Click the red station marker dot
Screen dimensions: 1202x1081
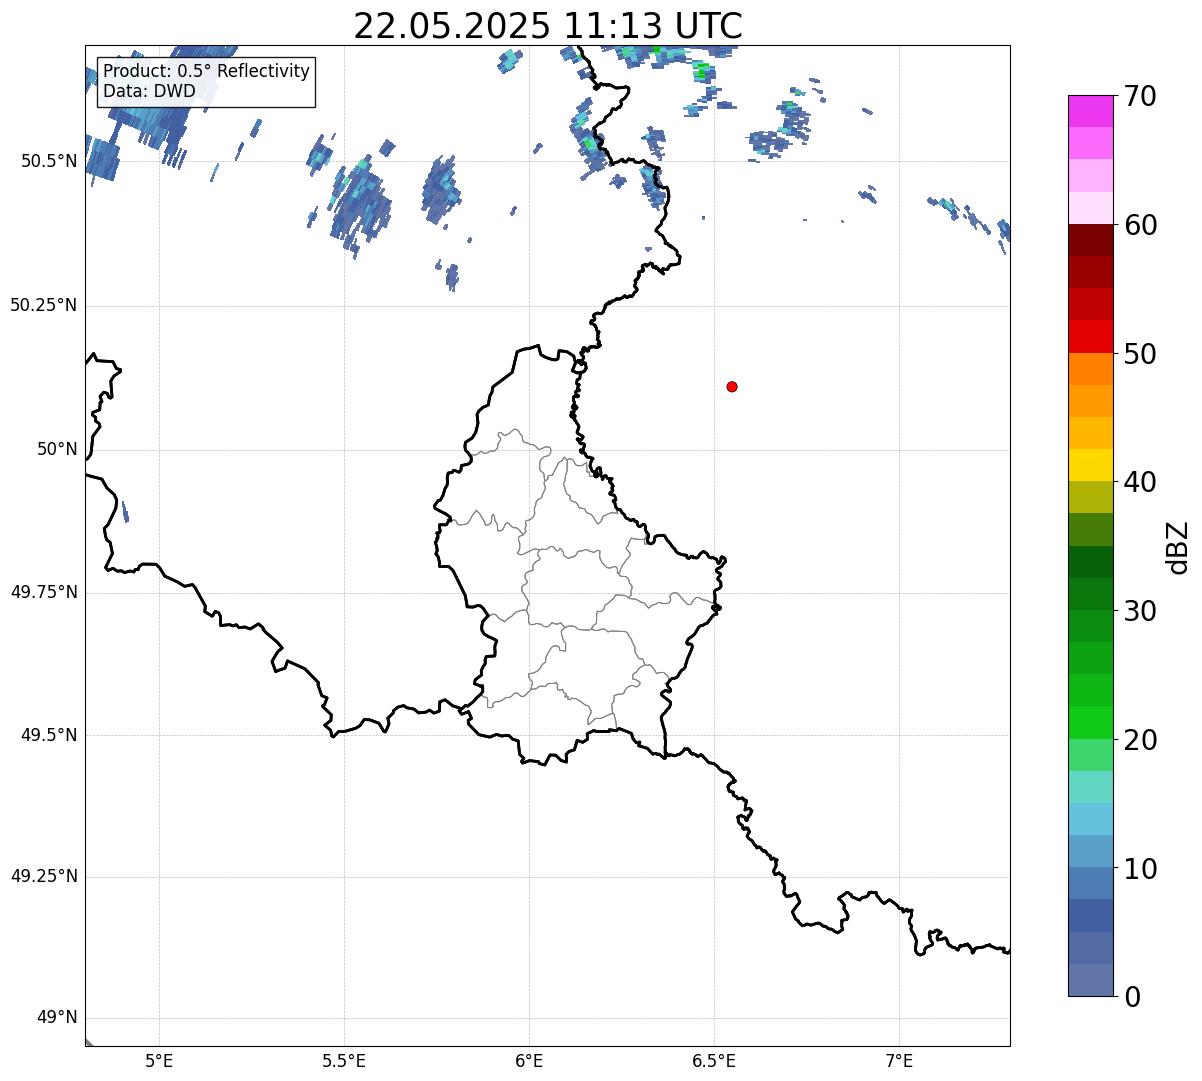732,386
